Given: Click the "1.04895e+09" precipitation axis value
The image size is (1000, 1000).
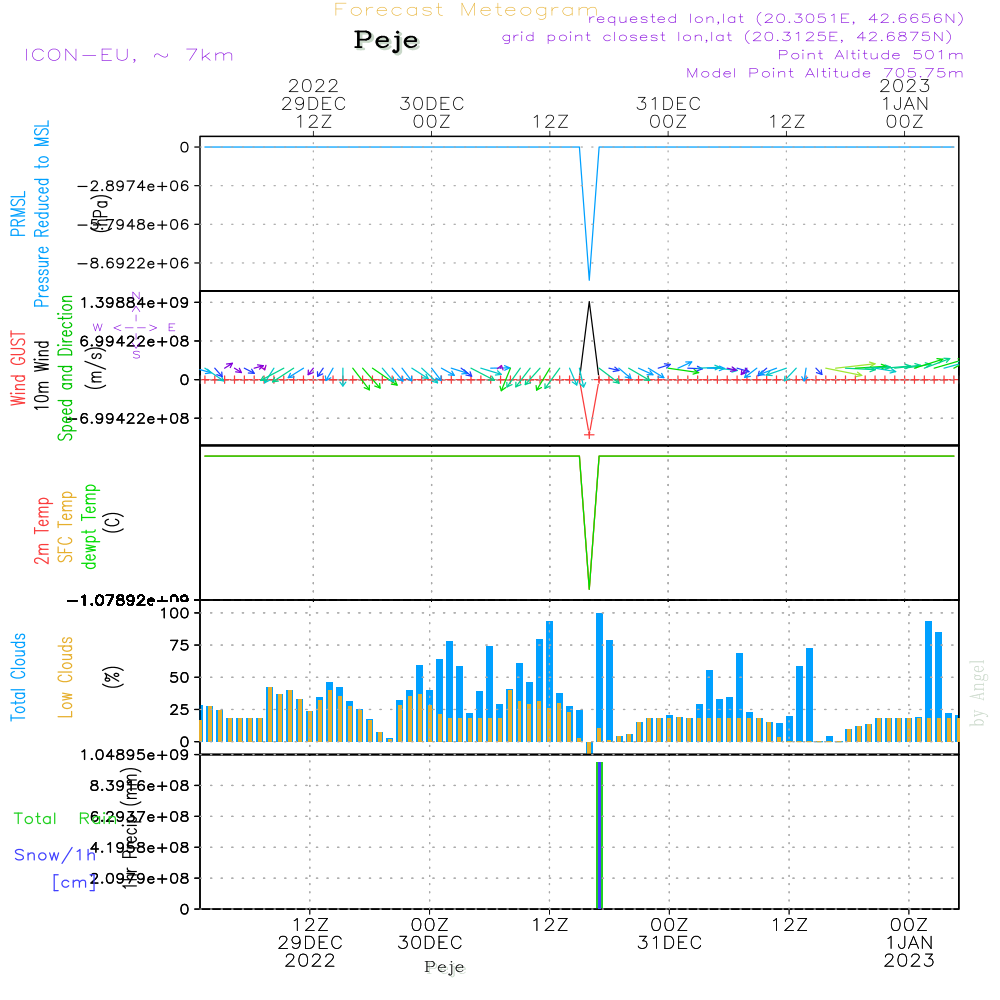Looking at the screenshot, I should pos(135,755).
